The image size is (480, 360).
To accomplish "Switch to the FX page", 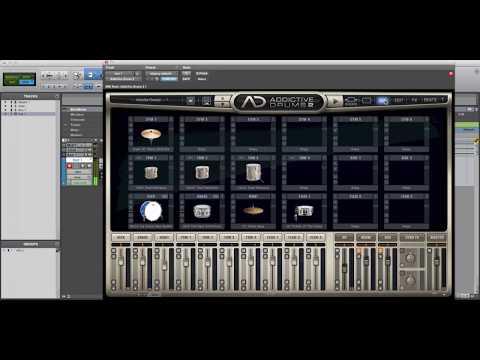I will pyautogui.click(x=414, y=100).
